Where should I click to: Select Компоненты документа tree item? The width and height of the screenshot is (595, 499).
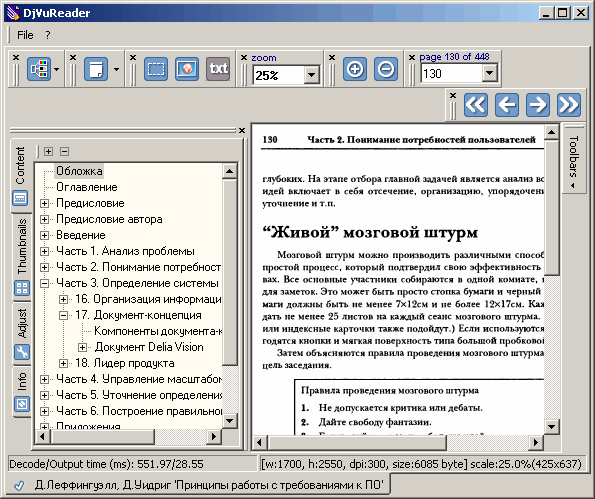[x=157, y=331]
